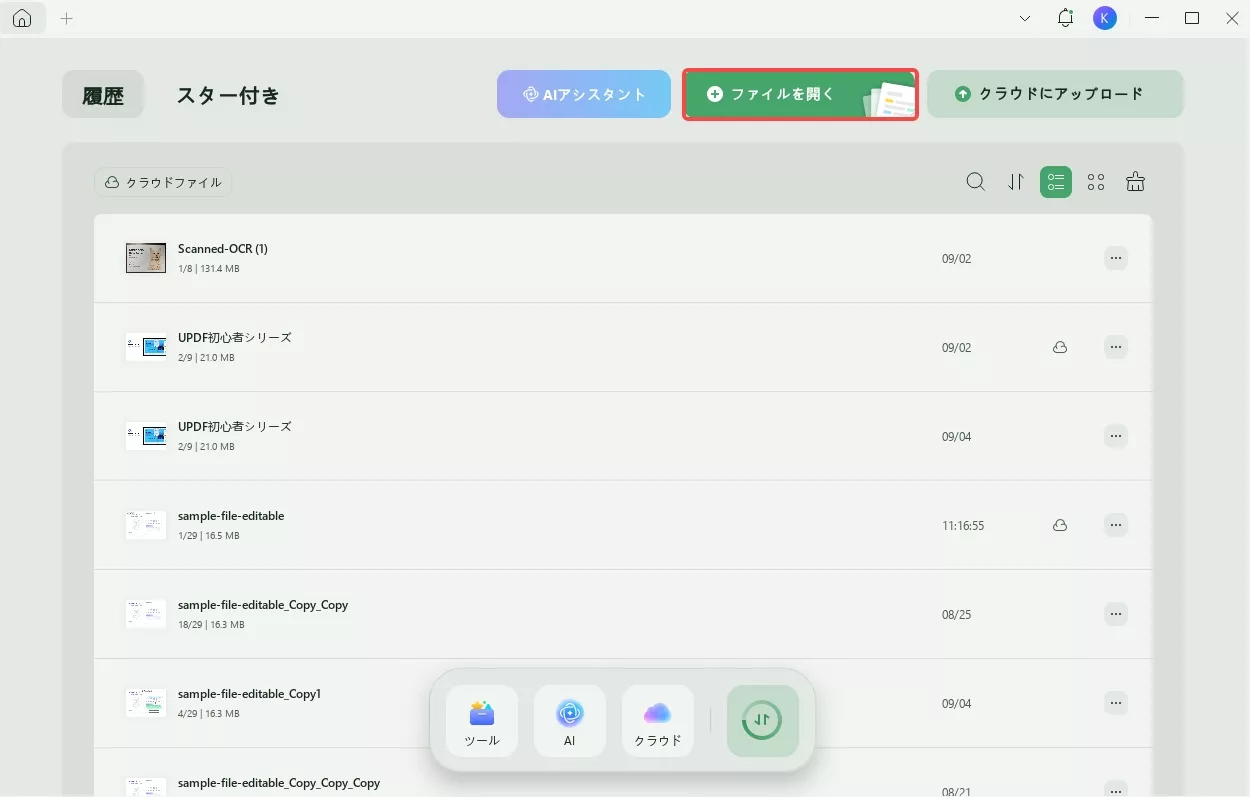Screen dimensions: 1250x797
Task: Select file name sample-file-editable_Copy_Copy_Copy
Action: 279,783
